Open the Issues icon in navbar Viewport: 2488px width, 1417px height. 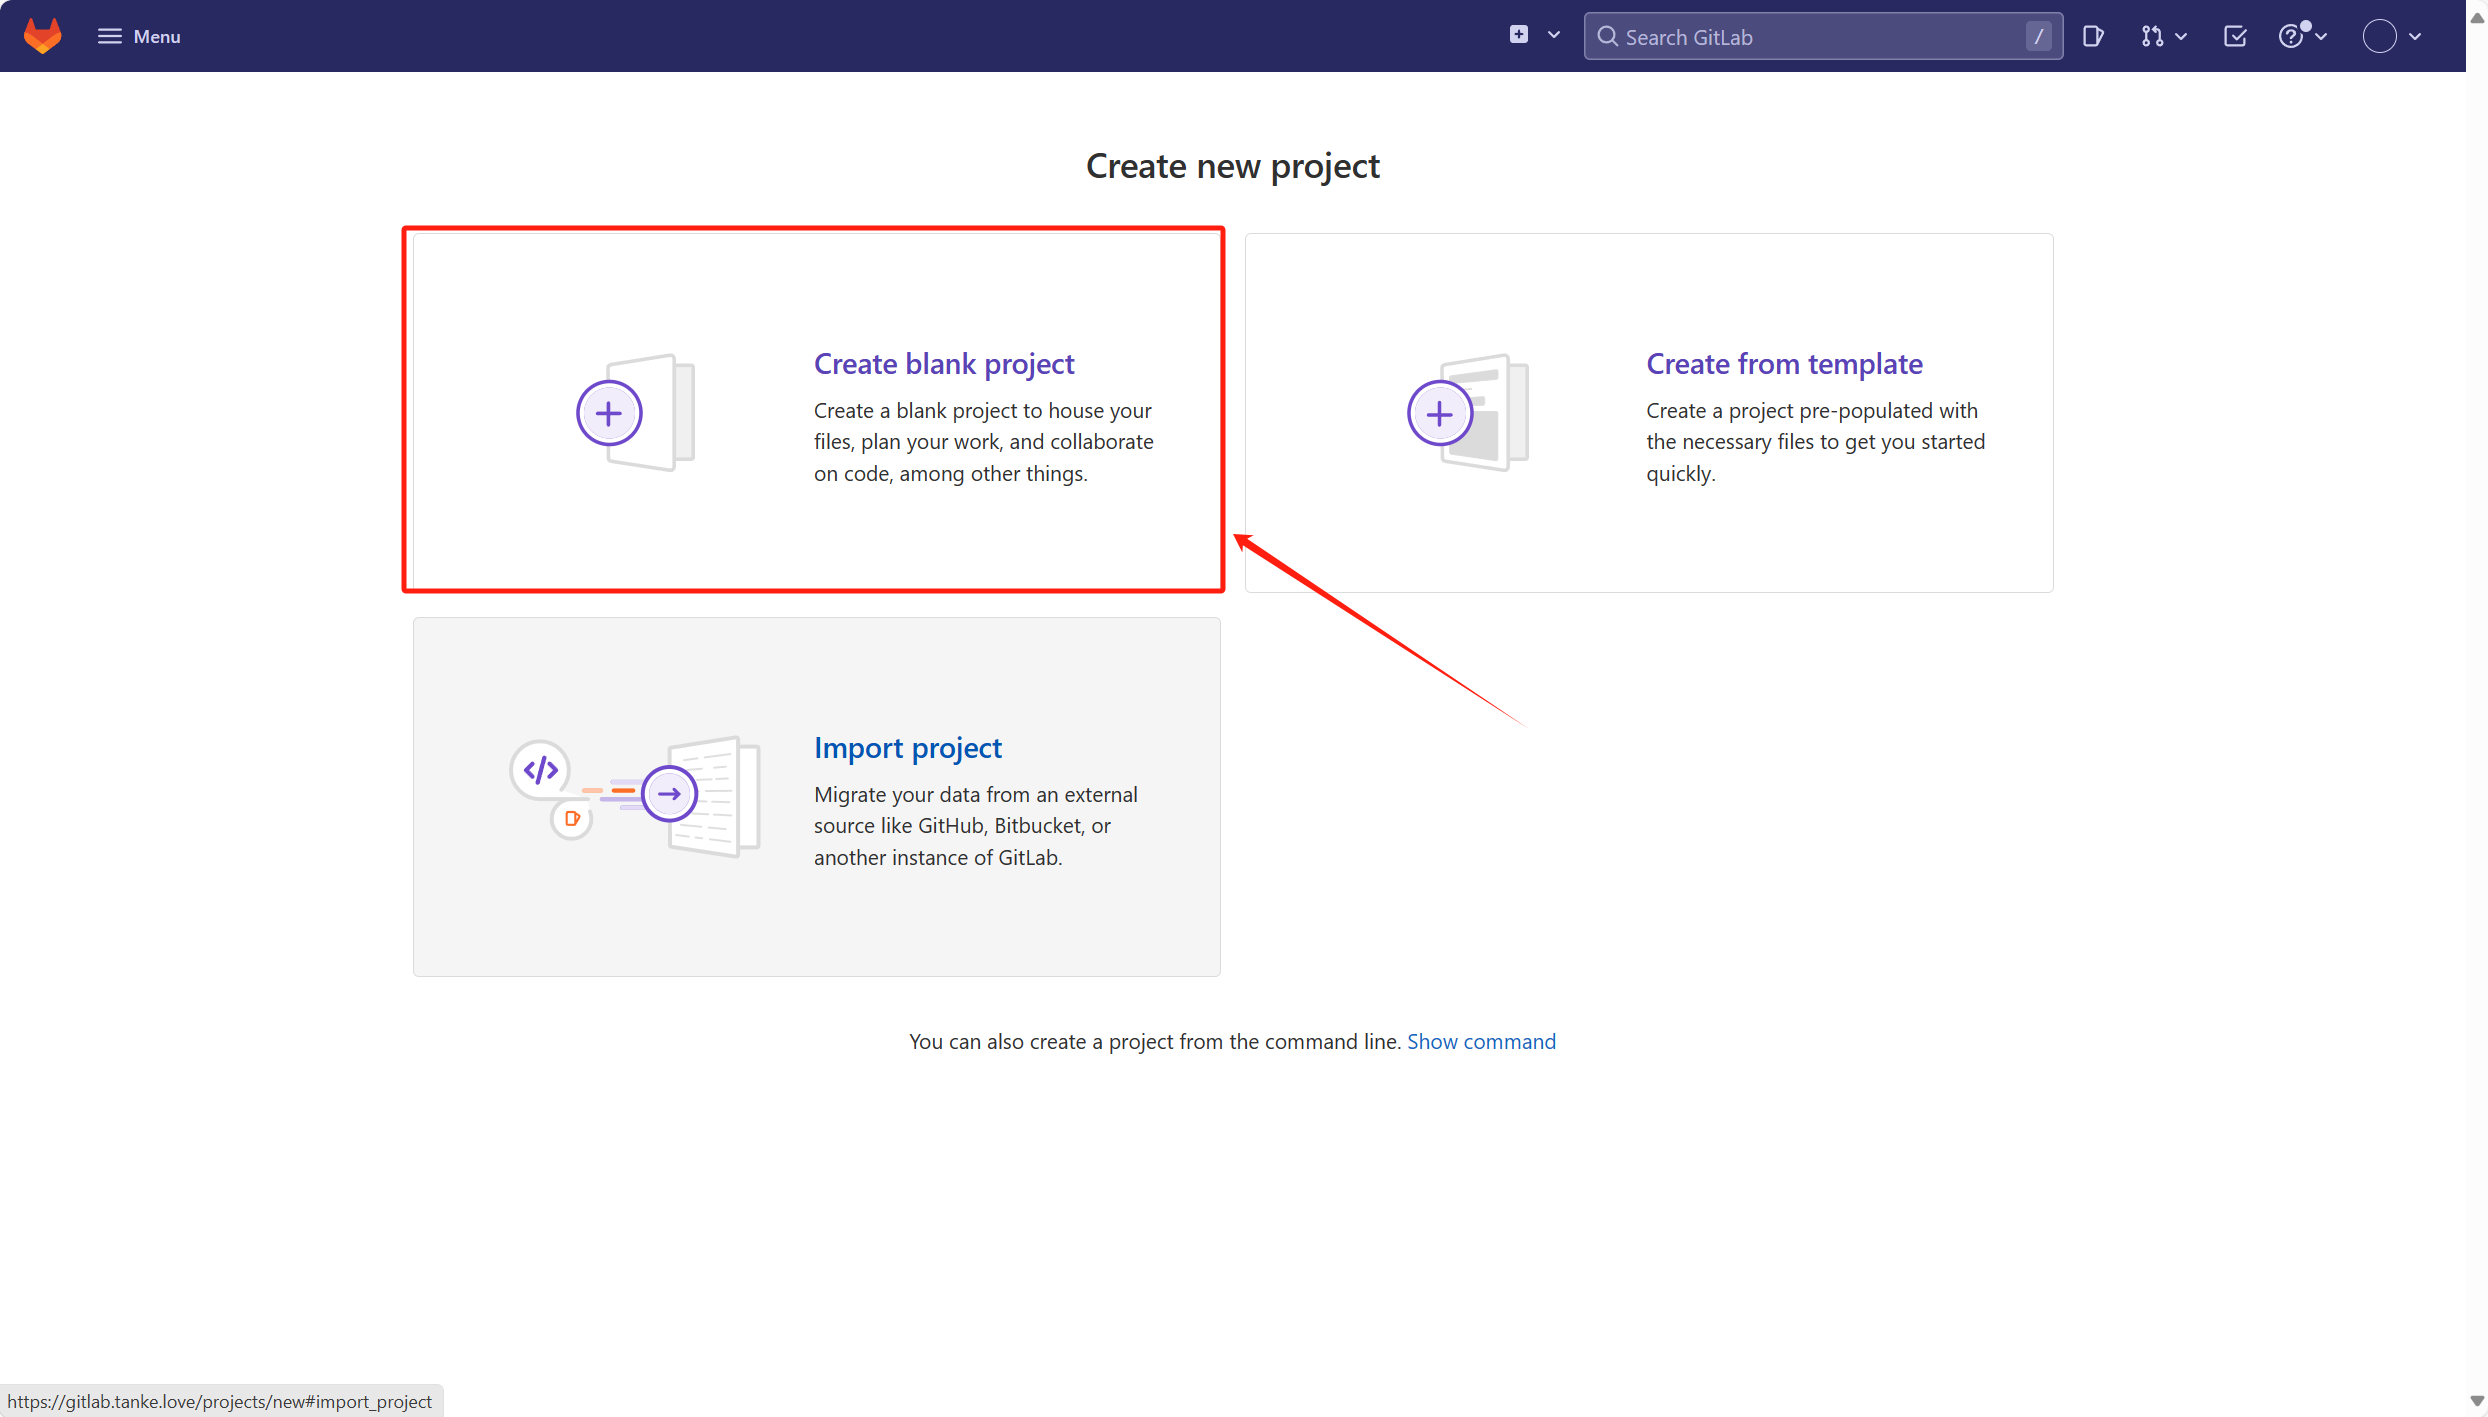pyautogui.click(x=2093, y=37)
